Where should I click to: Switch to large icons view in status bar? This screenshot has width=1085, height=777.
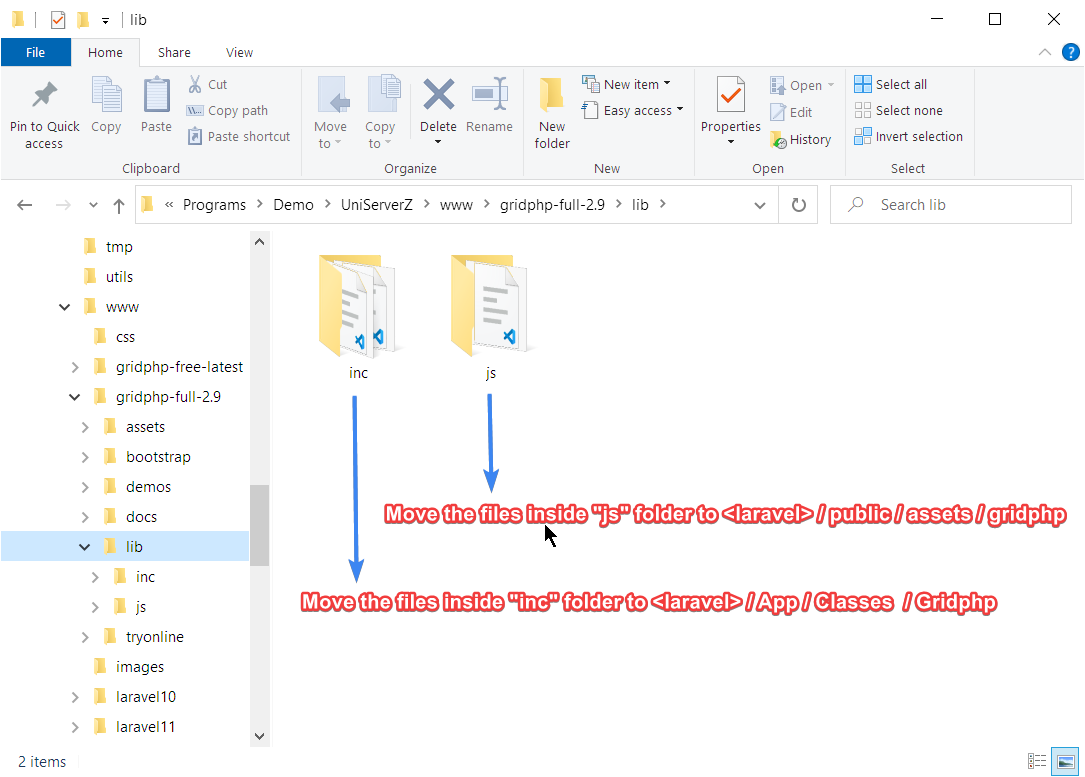click(x=1066, y=762)
